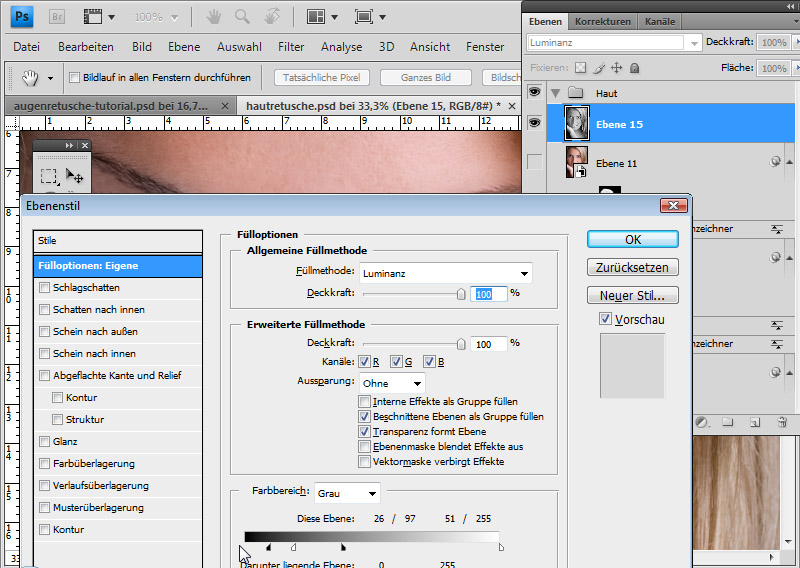The height and width of the screenshot is (568, 800).
Task: Click the Neuer Stil... button
Action: pyautogui.click(x=633, y=295)
